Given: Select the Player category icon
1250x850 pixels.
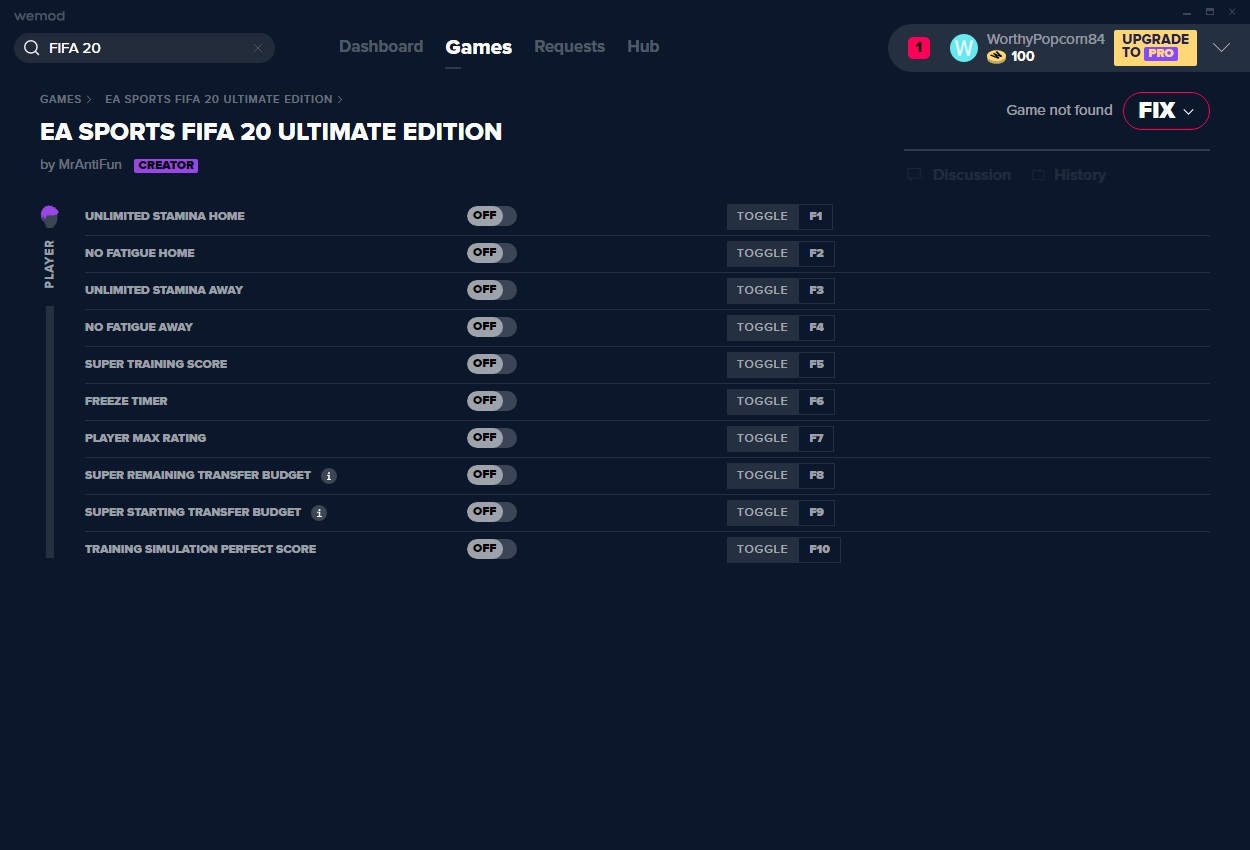Looking at the screenshot, I should point(50,217).
